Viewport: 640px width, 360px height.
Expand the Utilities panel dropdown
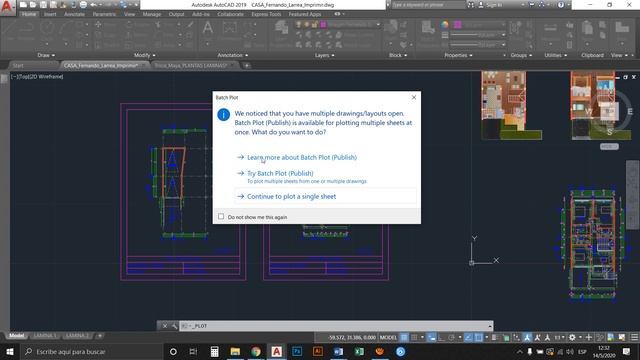[x=556, y=55]
